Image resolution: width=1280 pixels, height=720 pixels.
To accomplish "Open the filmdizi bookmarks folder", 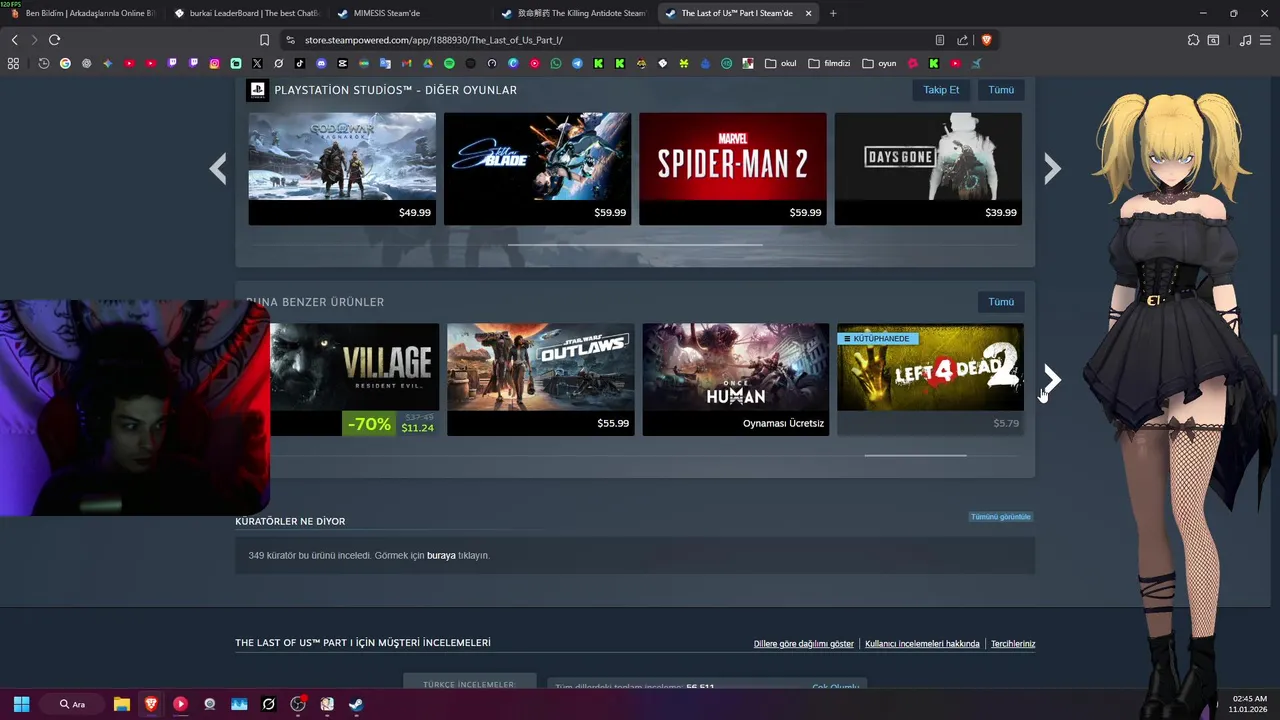I will 829,63.
